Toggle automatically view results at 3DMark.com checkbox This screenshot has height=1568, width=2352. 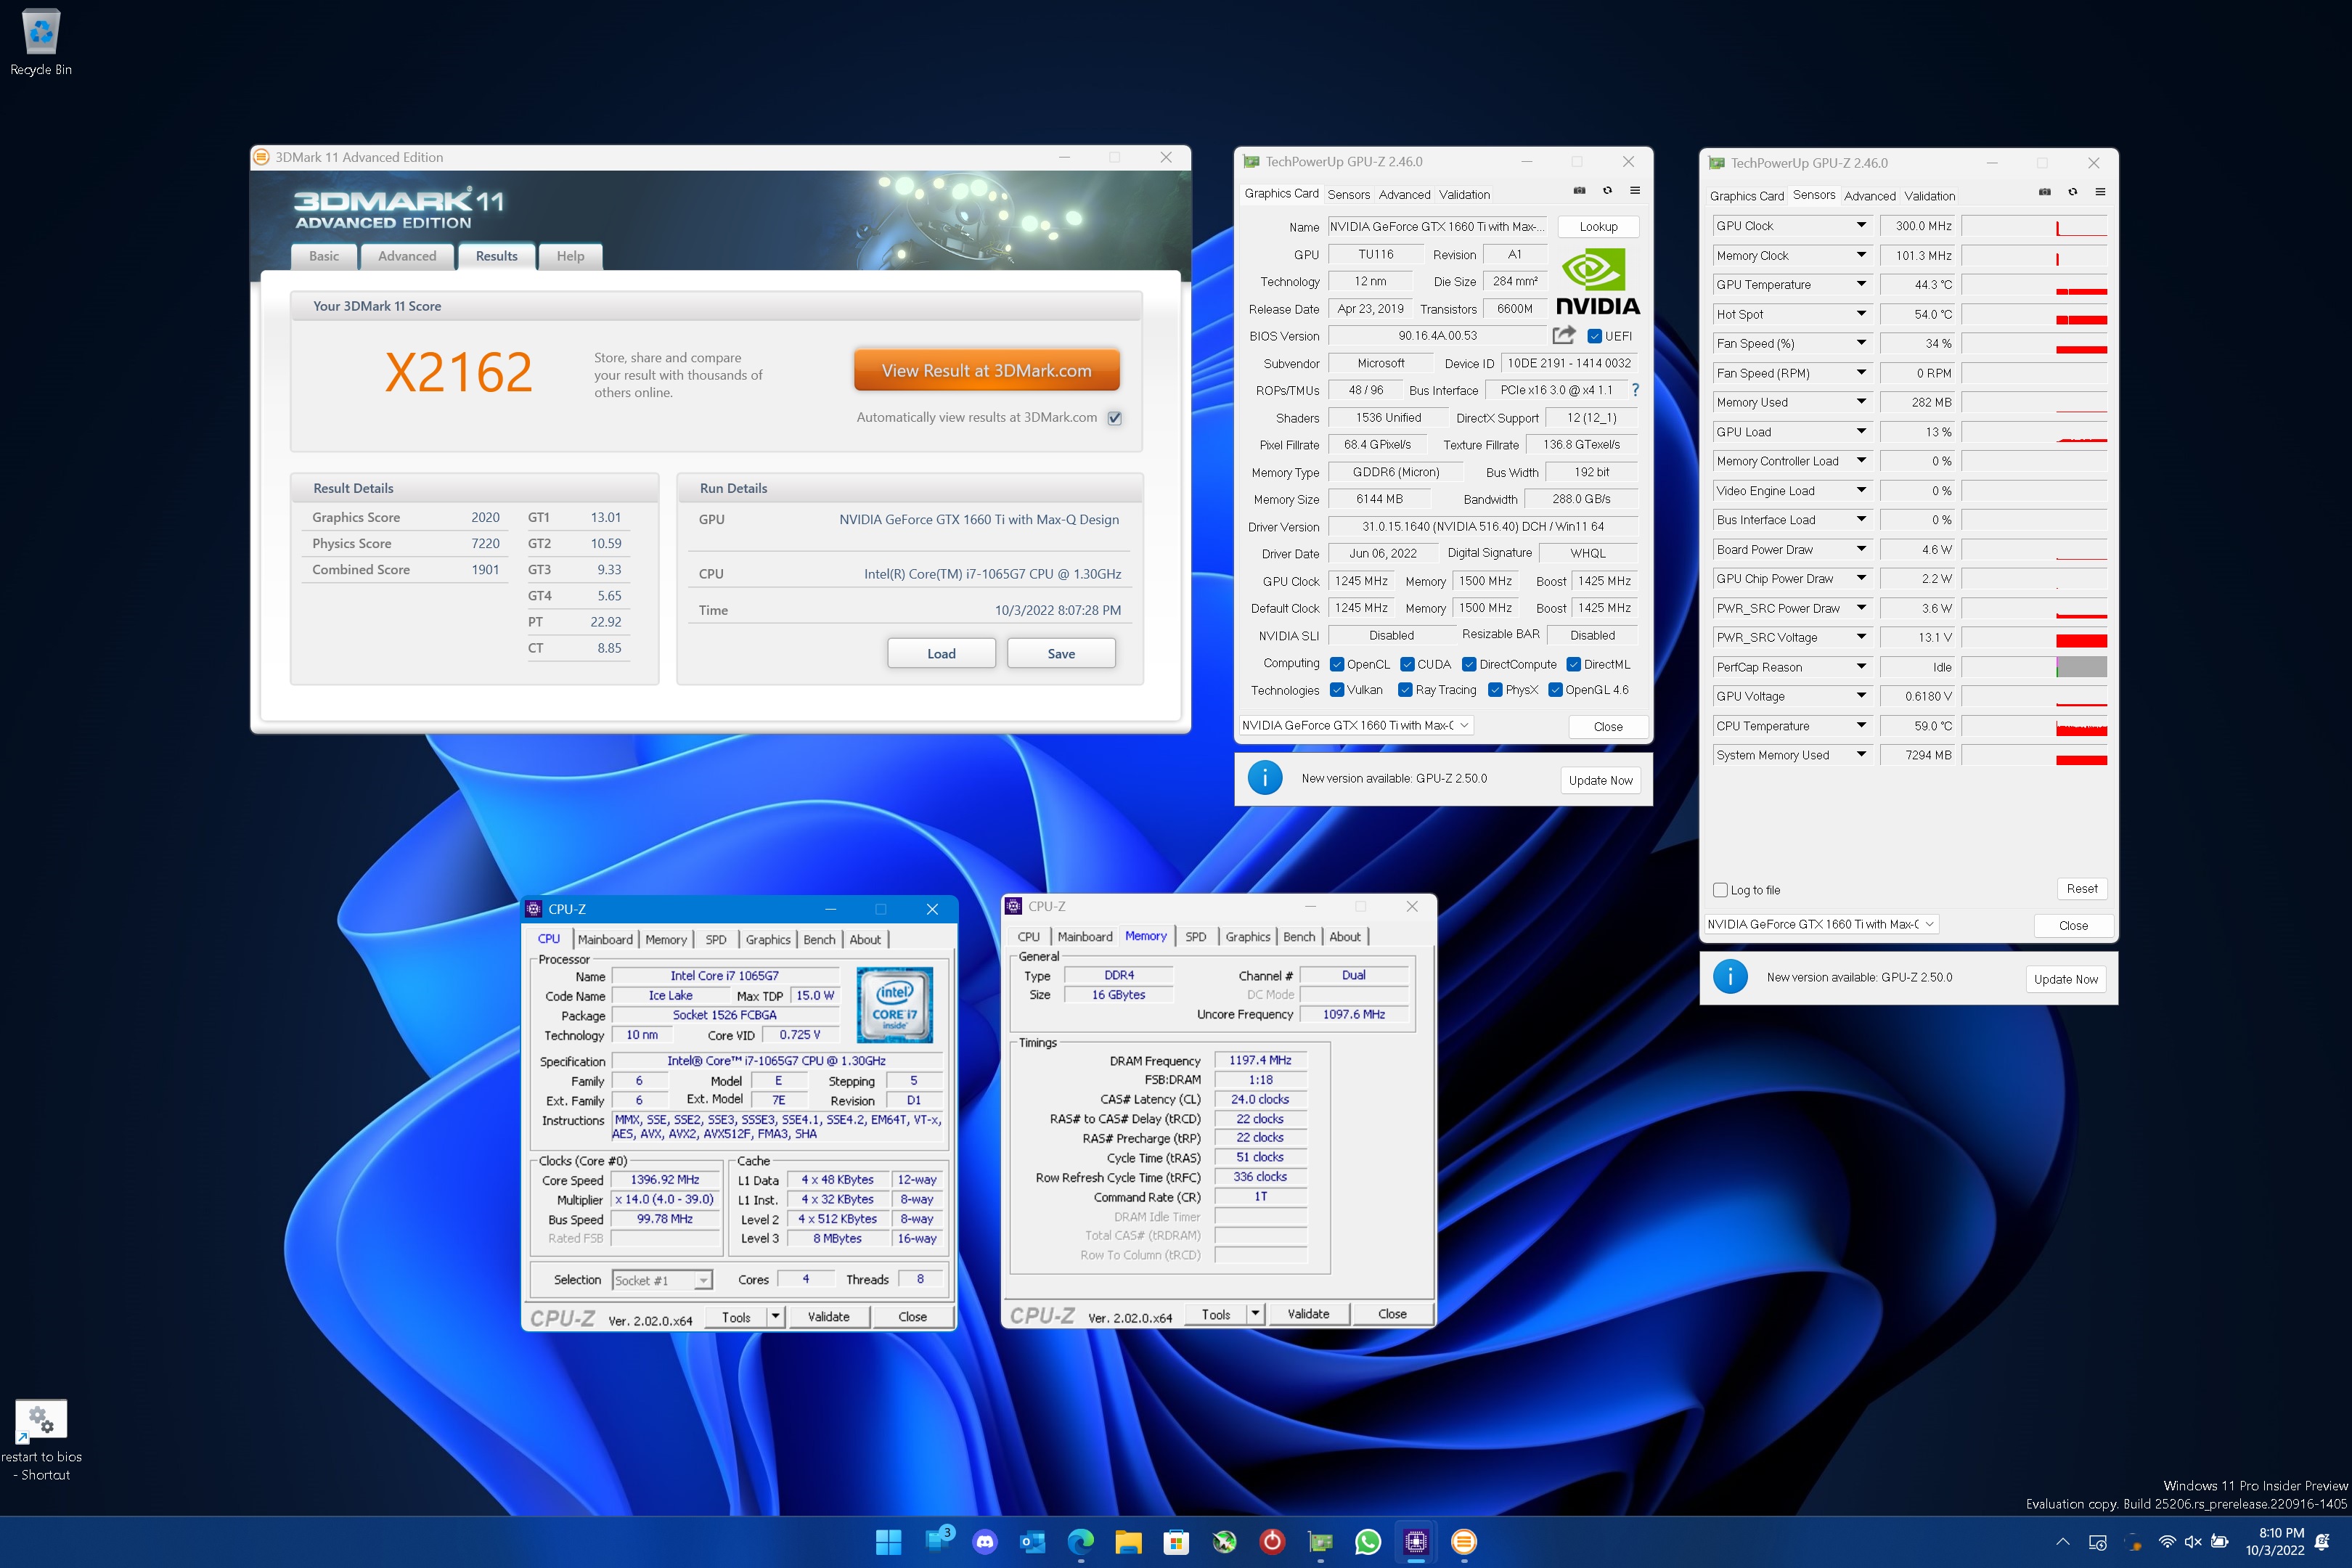(1115, 418)
